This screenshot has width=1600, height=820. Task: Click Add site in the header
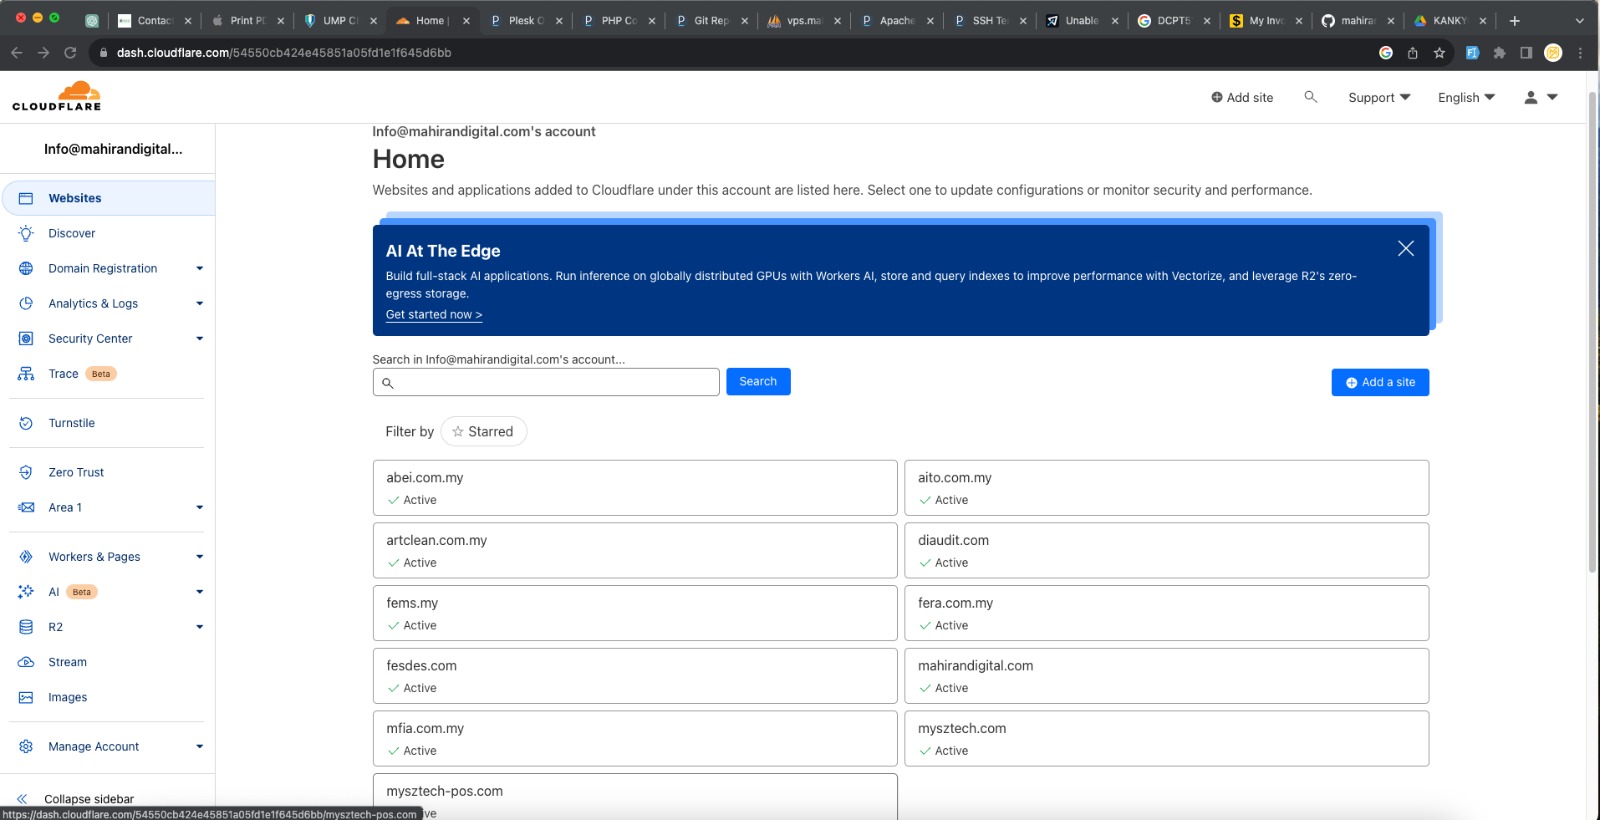pos(1242,97)
